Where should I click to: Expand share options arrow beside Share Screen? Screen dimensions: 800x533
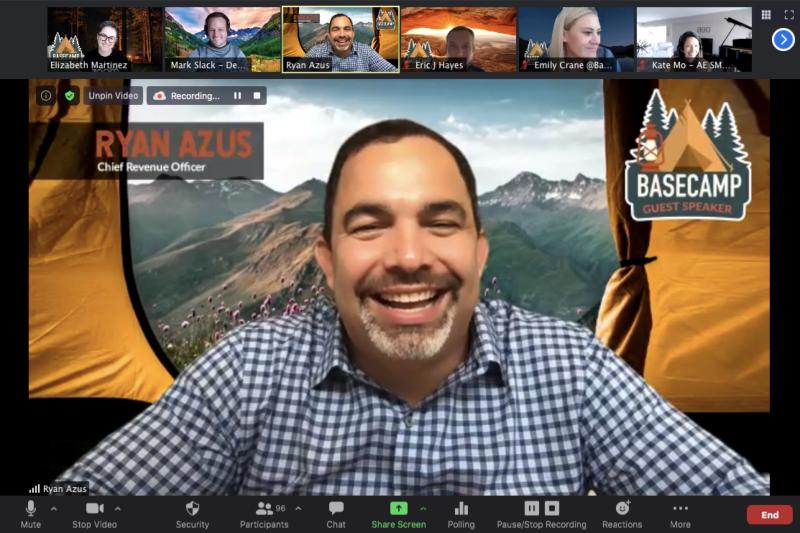pos(423,509)
